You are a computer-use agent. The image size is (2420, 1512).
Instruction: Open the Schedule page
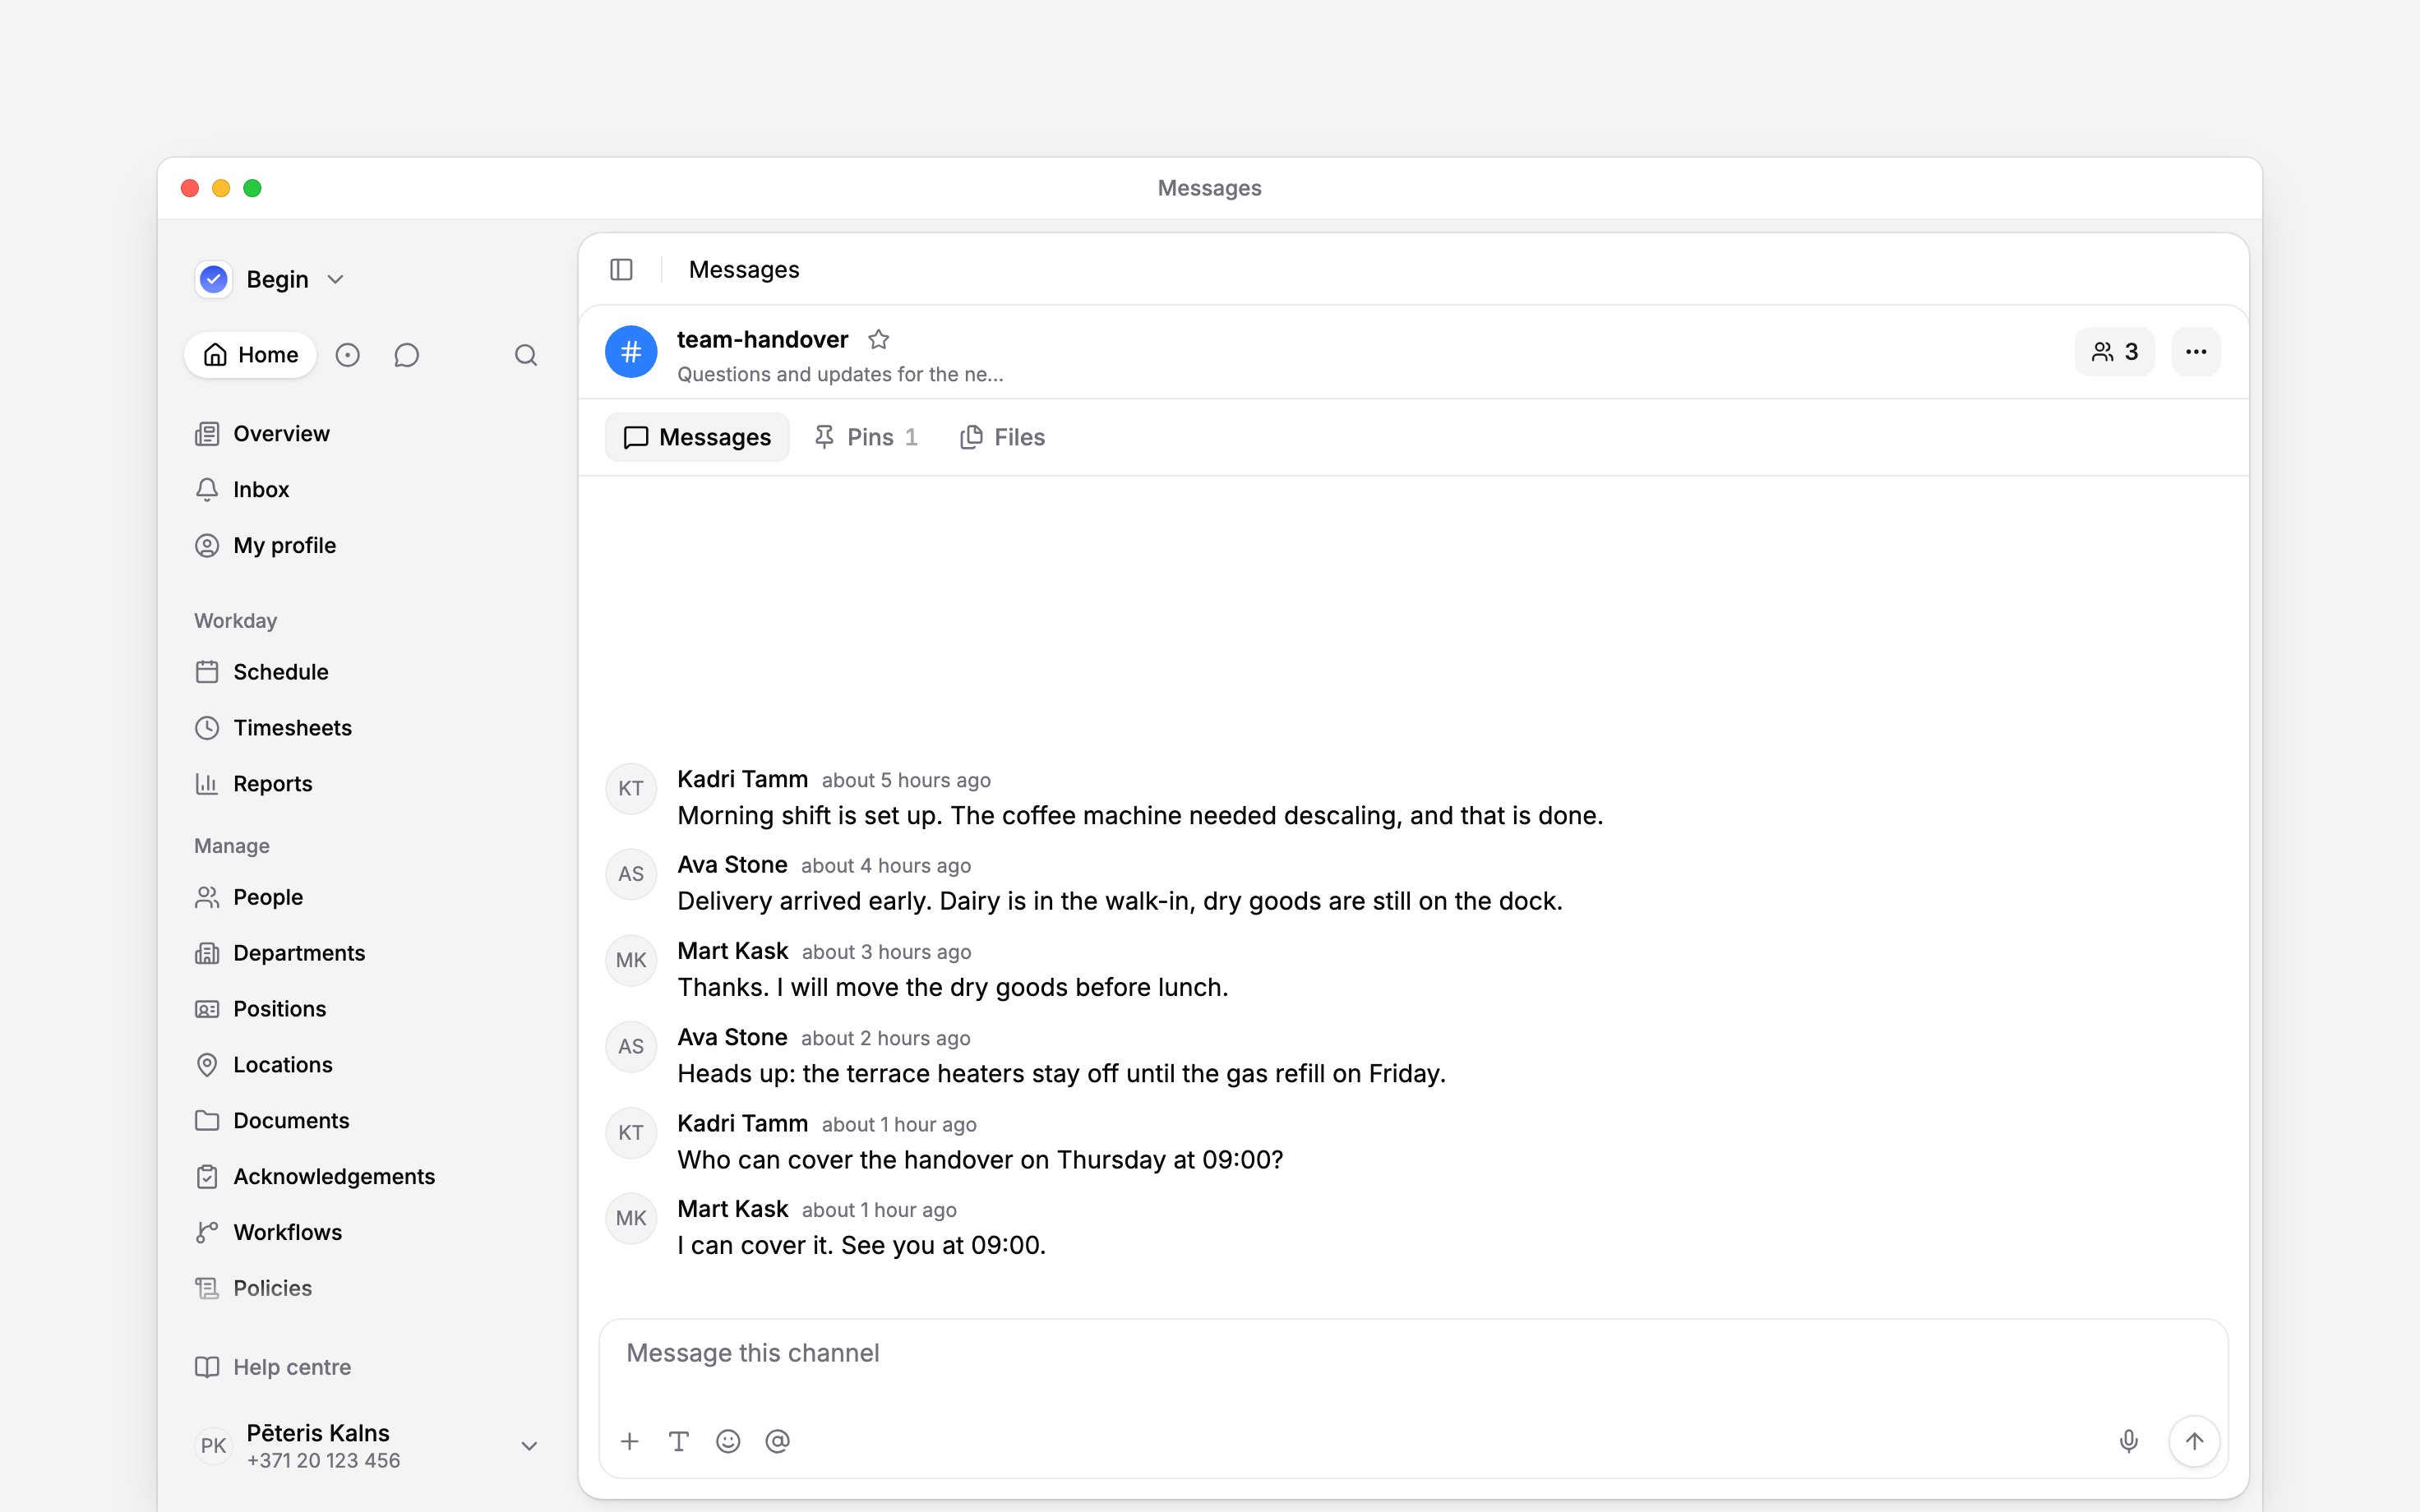click(368, 672)
